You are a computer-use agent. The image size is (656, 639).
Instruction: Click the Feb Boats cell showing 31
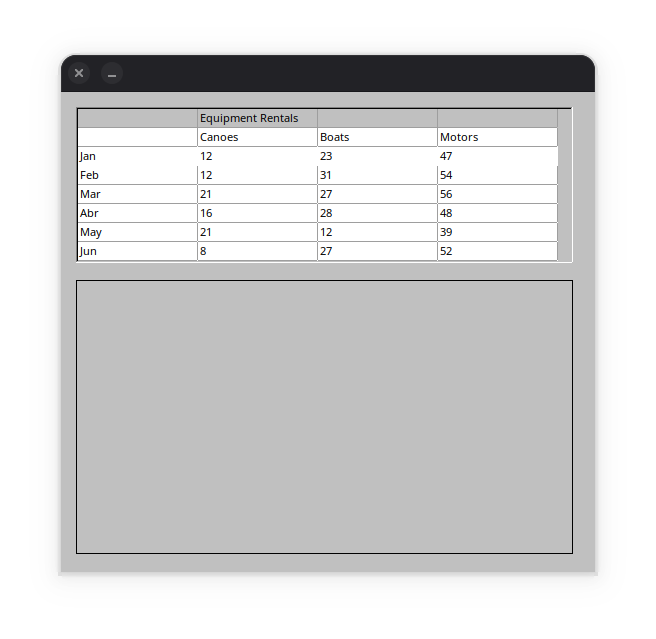pos(377,175)
